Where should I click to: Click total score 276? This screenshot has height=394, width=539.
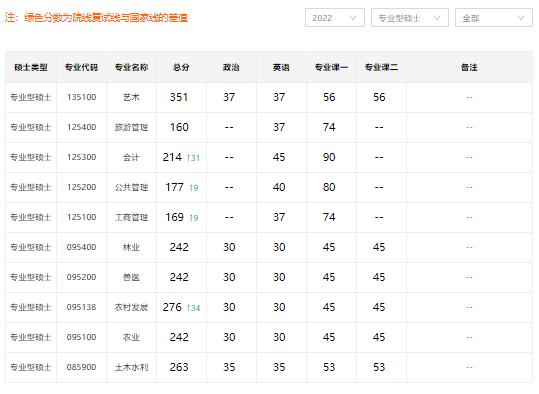(x=172, y=307)
